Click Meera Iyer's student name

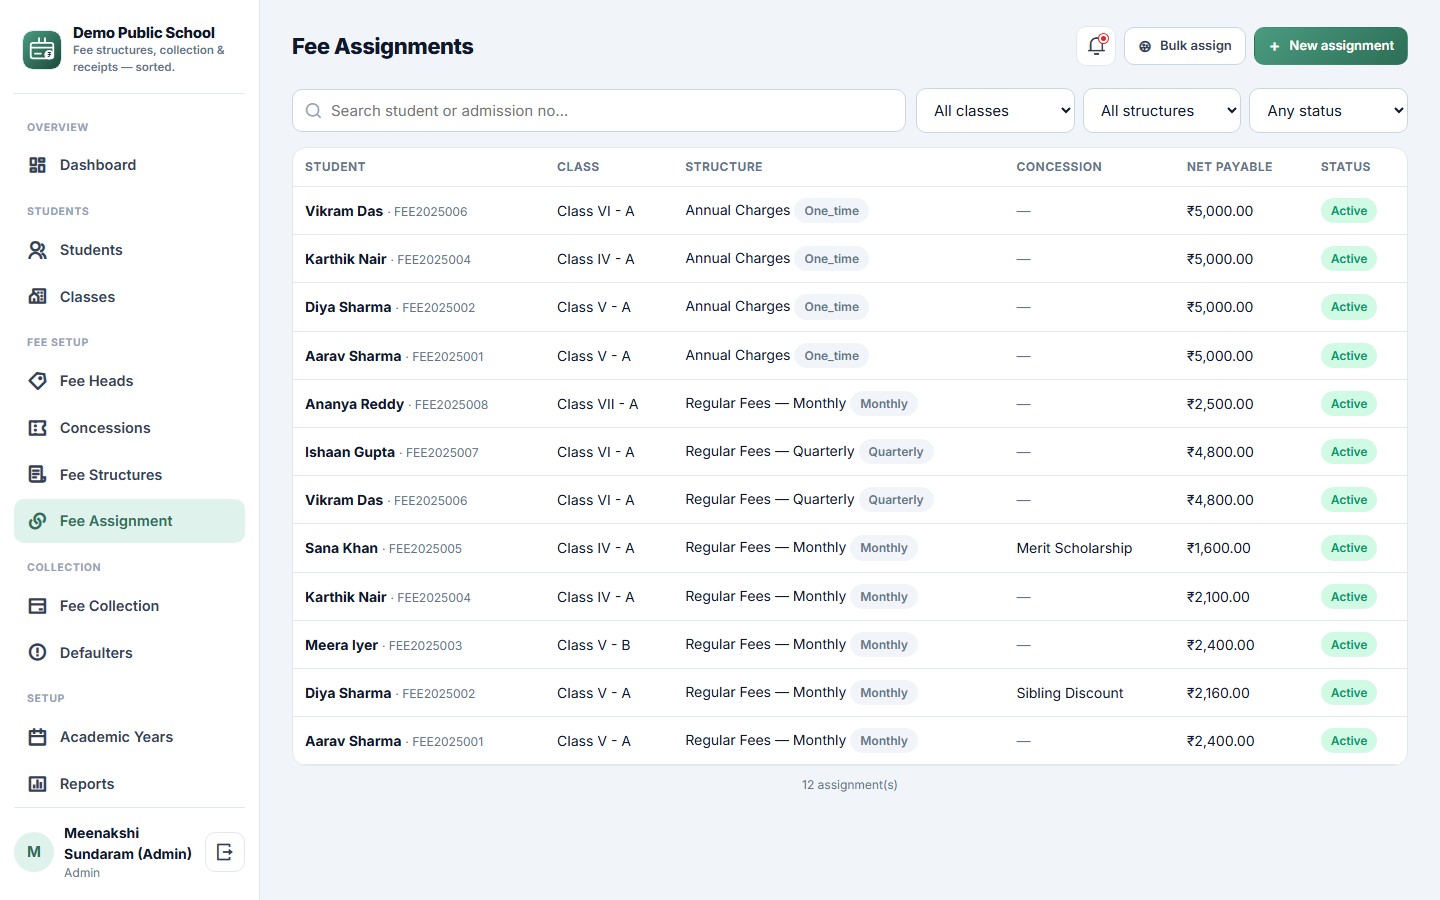341,645
